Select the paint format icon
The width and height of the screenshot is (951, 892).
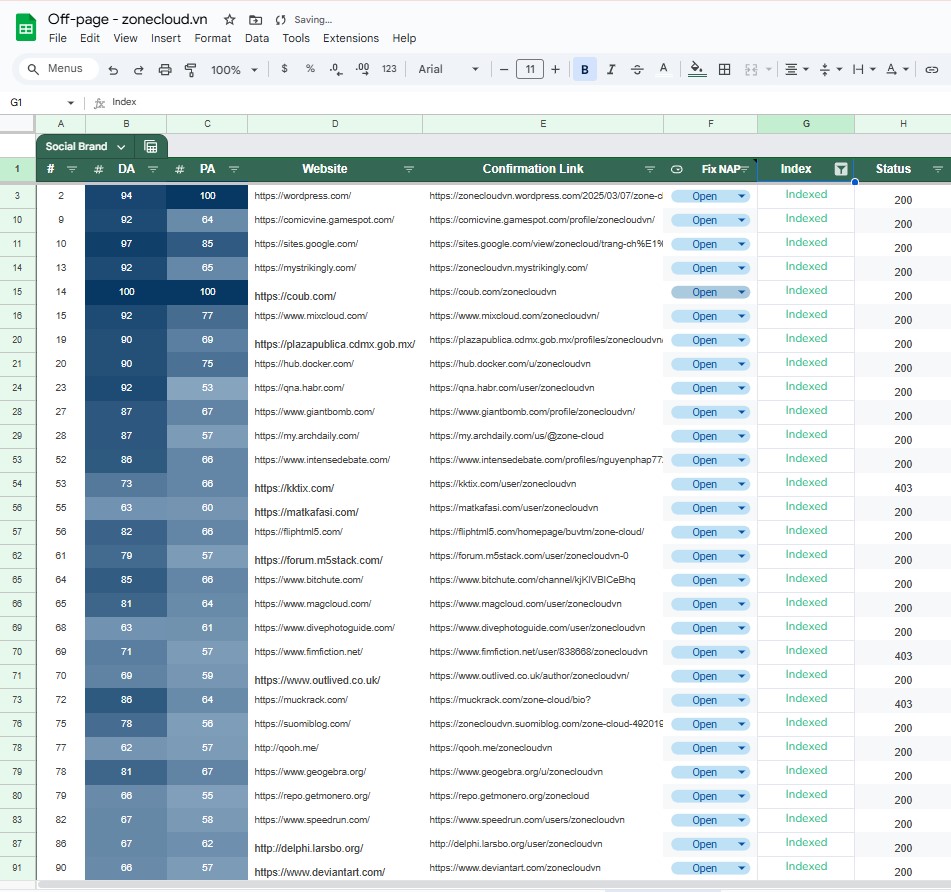point(190,70)
